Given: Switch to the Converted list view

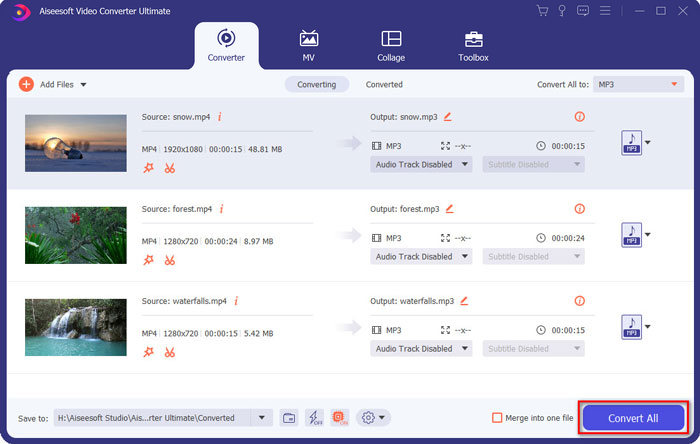Looking at the screenshot, I should (x=384, y=85).
